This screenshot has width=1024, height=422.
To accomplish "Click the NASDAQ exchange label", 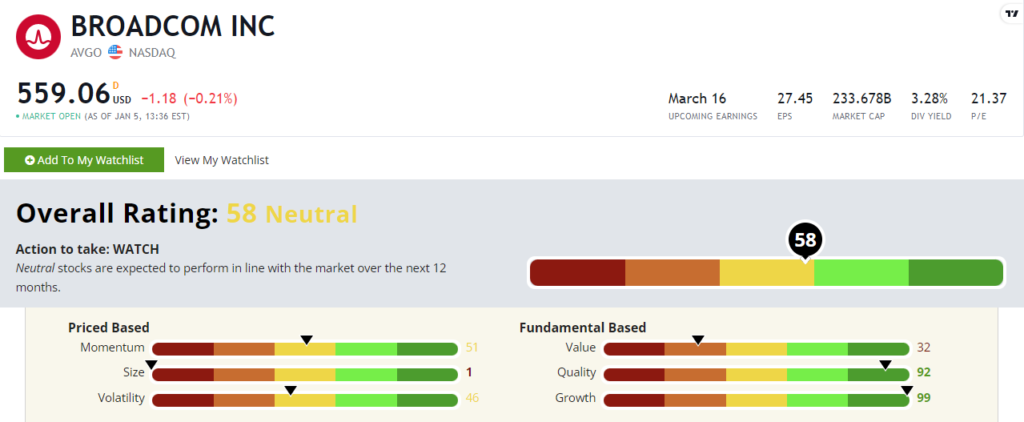I will (152, 53).
